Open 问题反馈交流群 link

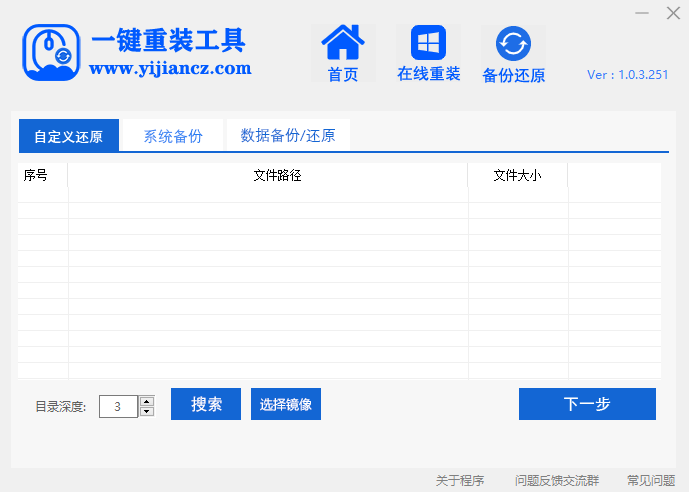(557, 481)
